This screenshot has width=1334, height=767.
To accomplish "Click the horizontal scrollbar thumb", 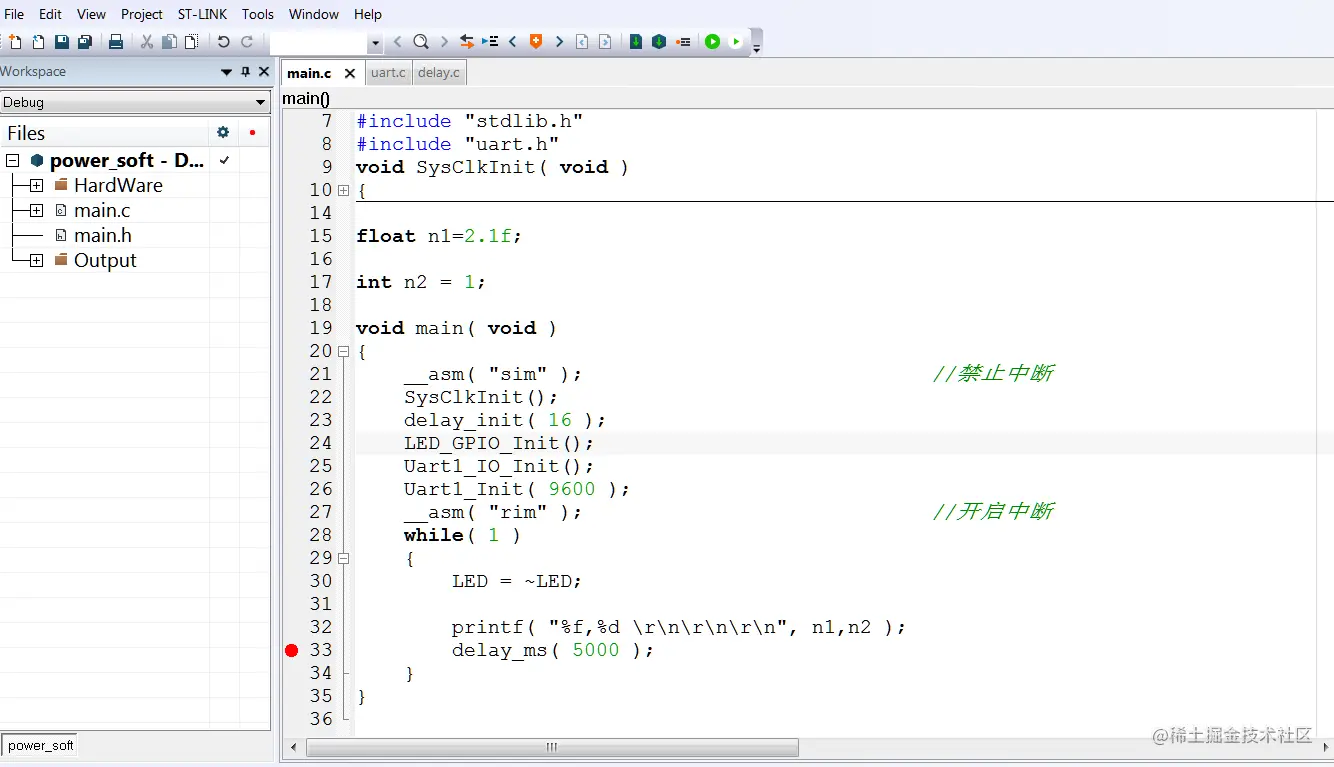I will (x=552, y=748).
